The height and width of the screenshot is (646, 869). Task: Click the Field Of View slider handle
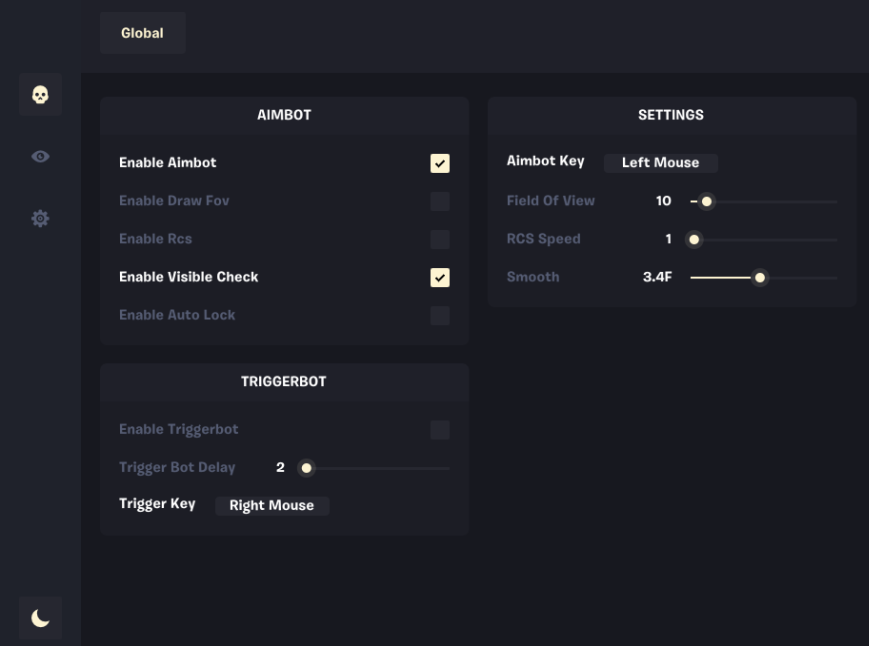(707, 202)
